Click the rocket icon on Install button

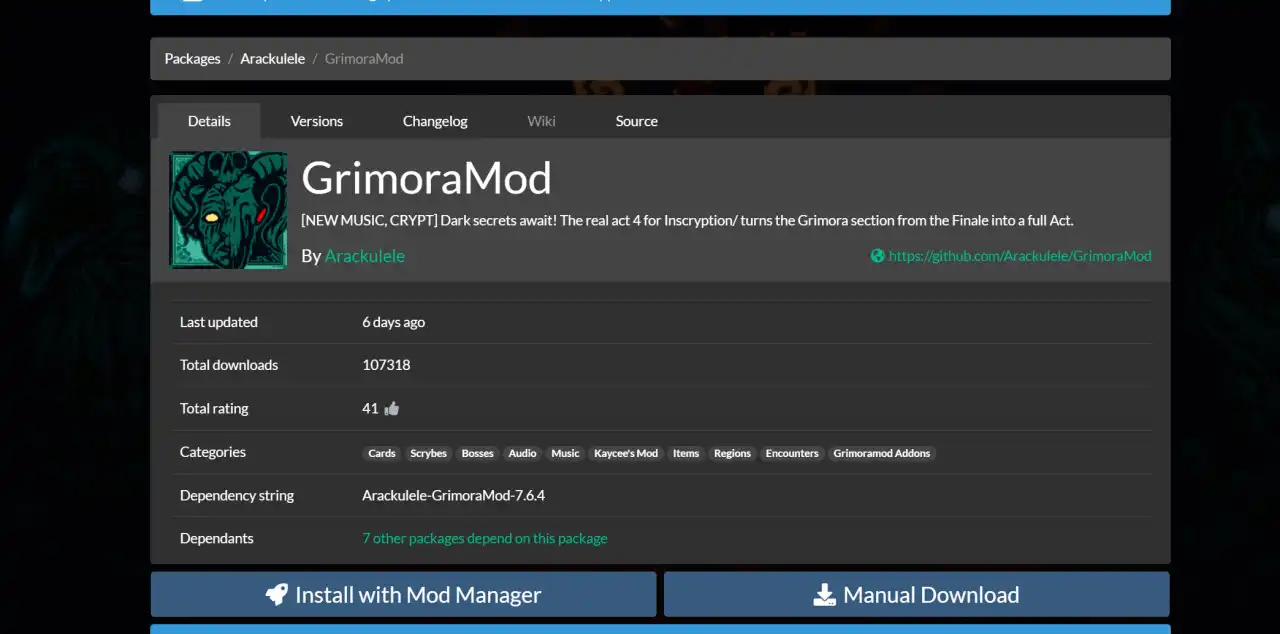[277, 595]
